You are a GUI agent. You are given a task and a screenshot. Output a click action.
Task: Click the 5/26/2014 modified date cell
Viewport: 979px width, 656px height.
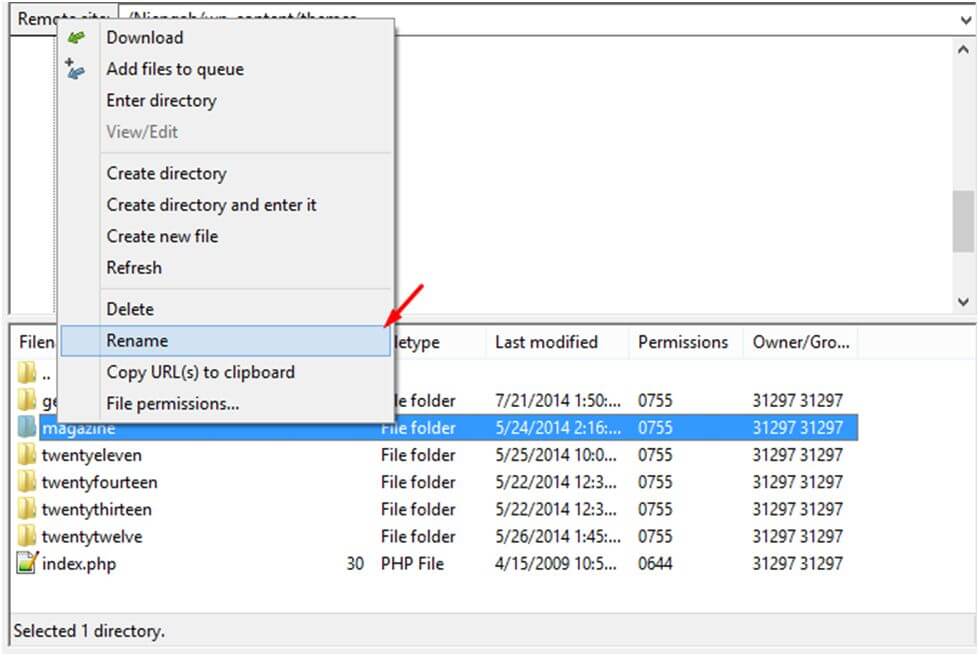pyautogui.click(x=558, y=537)
